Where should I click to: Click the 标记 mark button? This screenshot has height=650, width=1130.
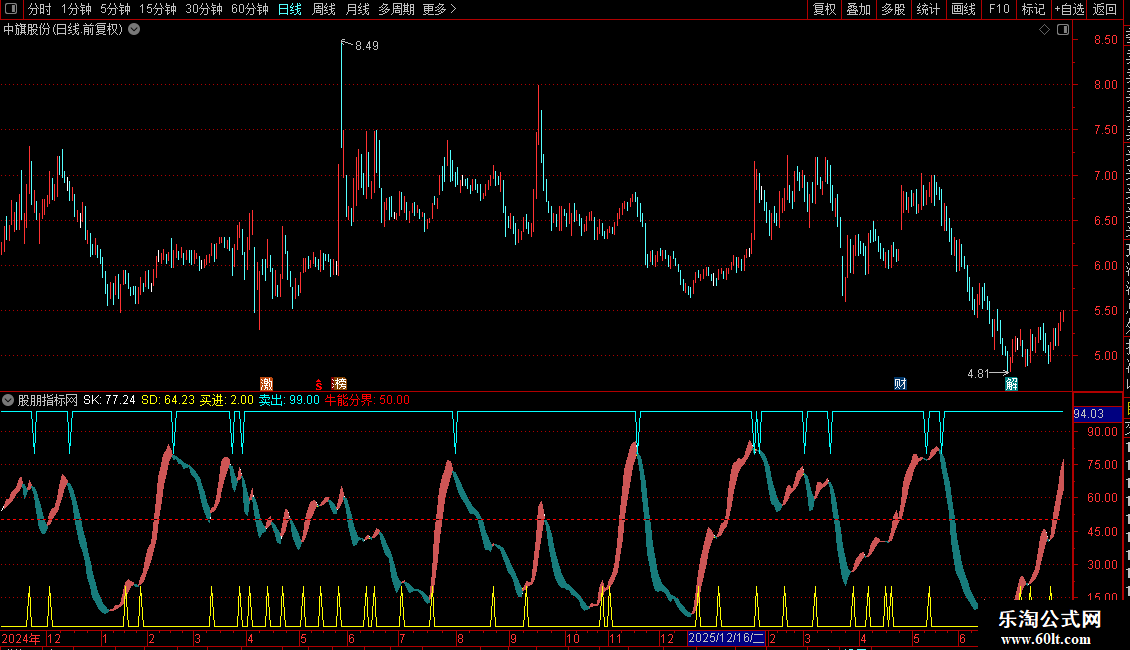click(x=1033, y=9)
